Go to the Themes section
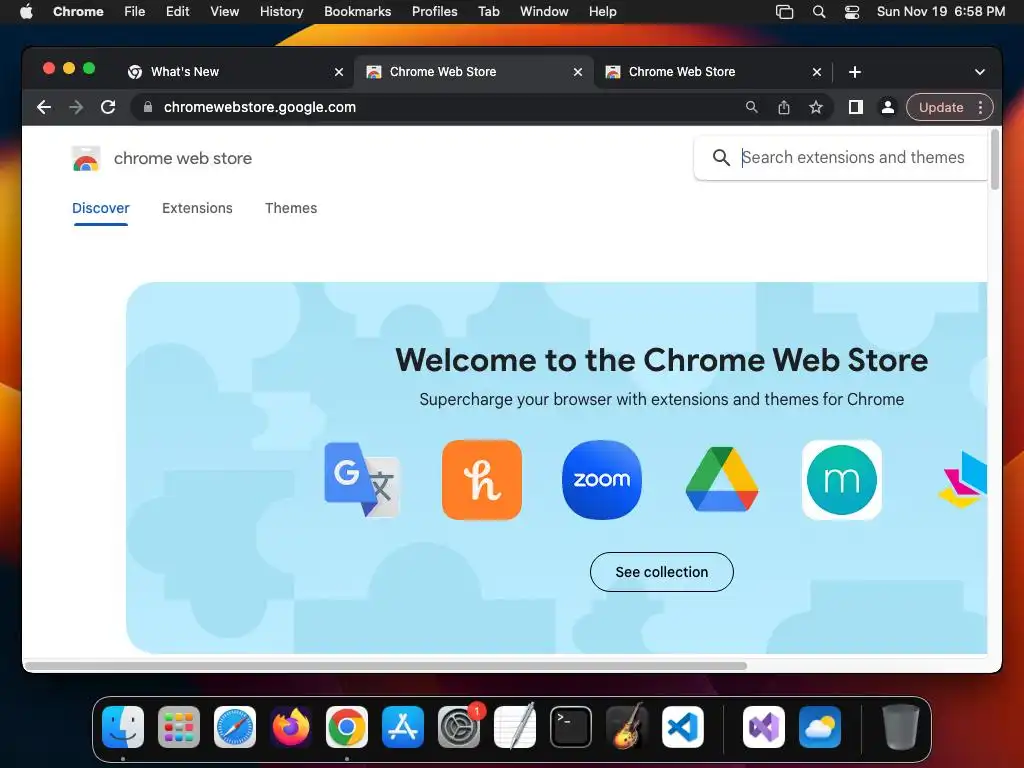This screenshot has width=1024, height=768. (x=291, y=208)
